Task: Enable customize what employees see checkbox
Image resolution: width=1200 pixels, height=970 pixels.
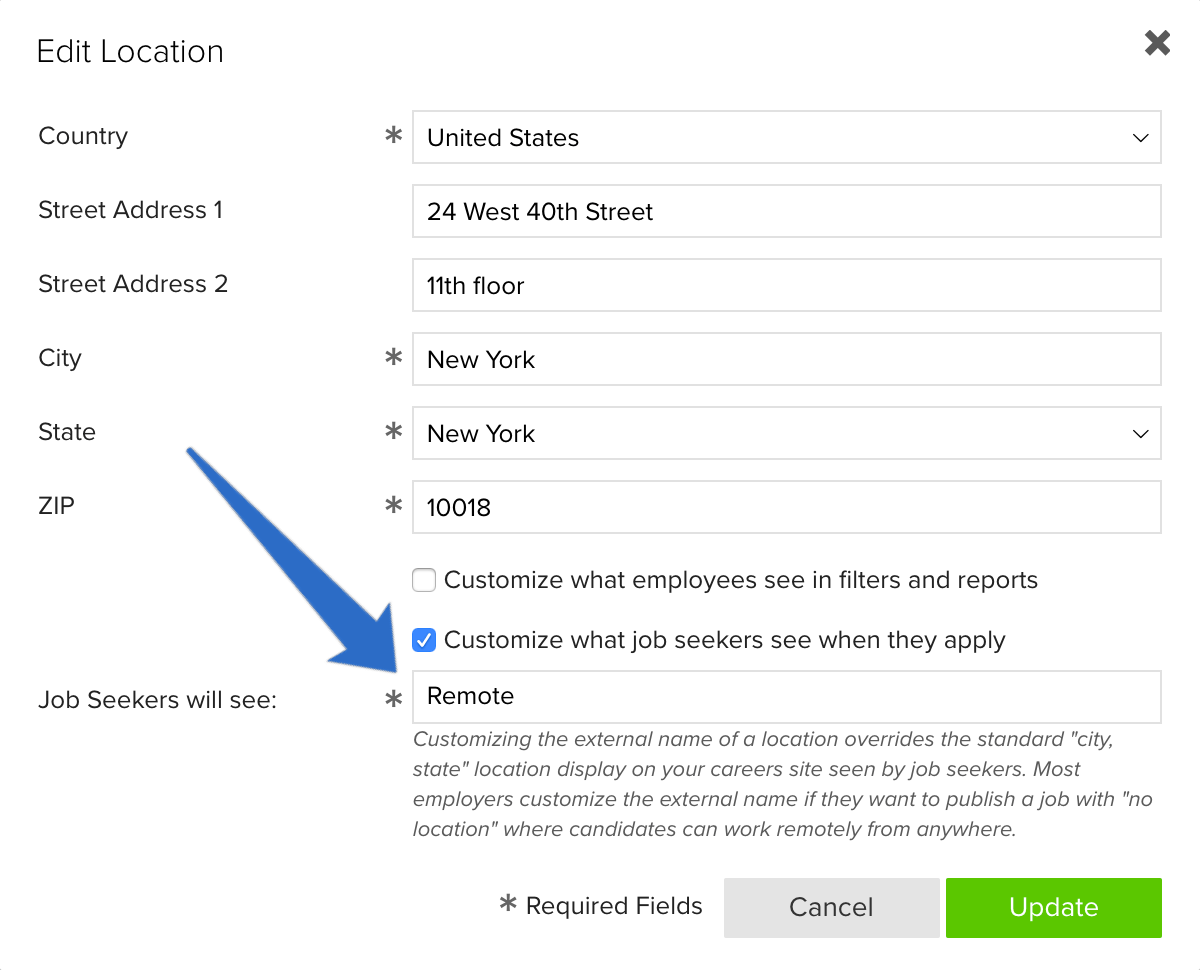Action: 424,580
